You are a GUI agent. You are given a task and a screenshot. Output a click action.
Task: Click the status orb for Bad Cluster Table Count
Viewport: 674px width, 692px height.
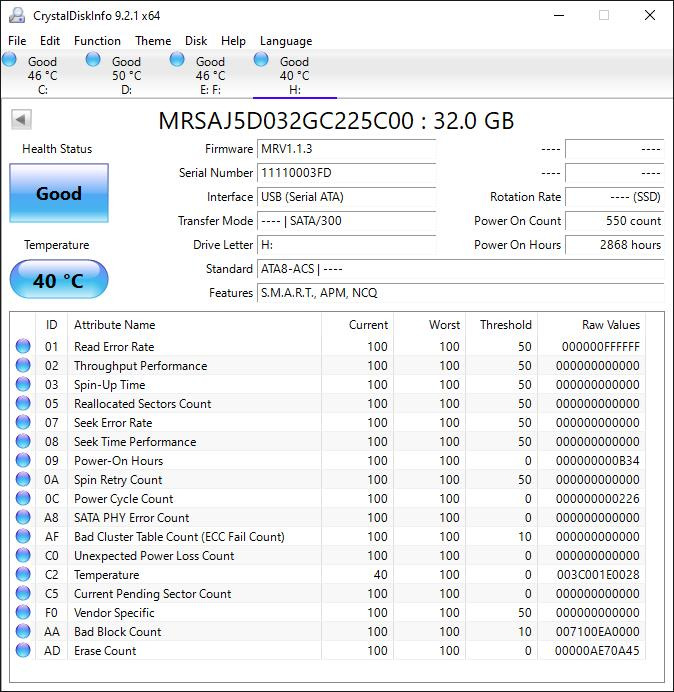(x=23, y=536)
